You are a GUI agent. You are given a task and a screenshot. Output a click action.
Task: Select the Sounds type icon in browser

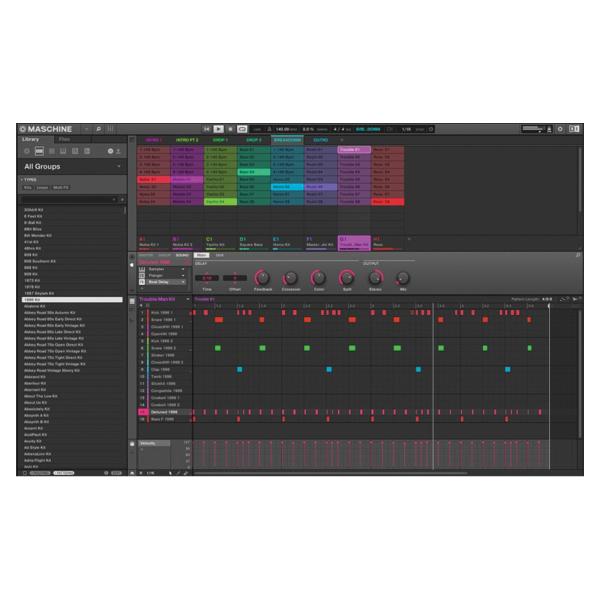click(x=51, y=151)
